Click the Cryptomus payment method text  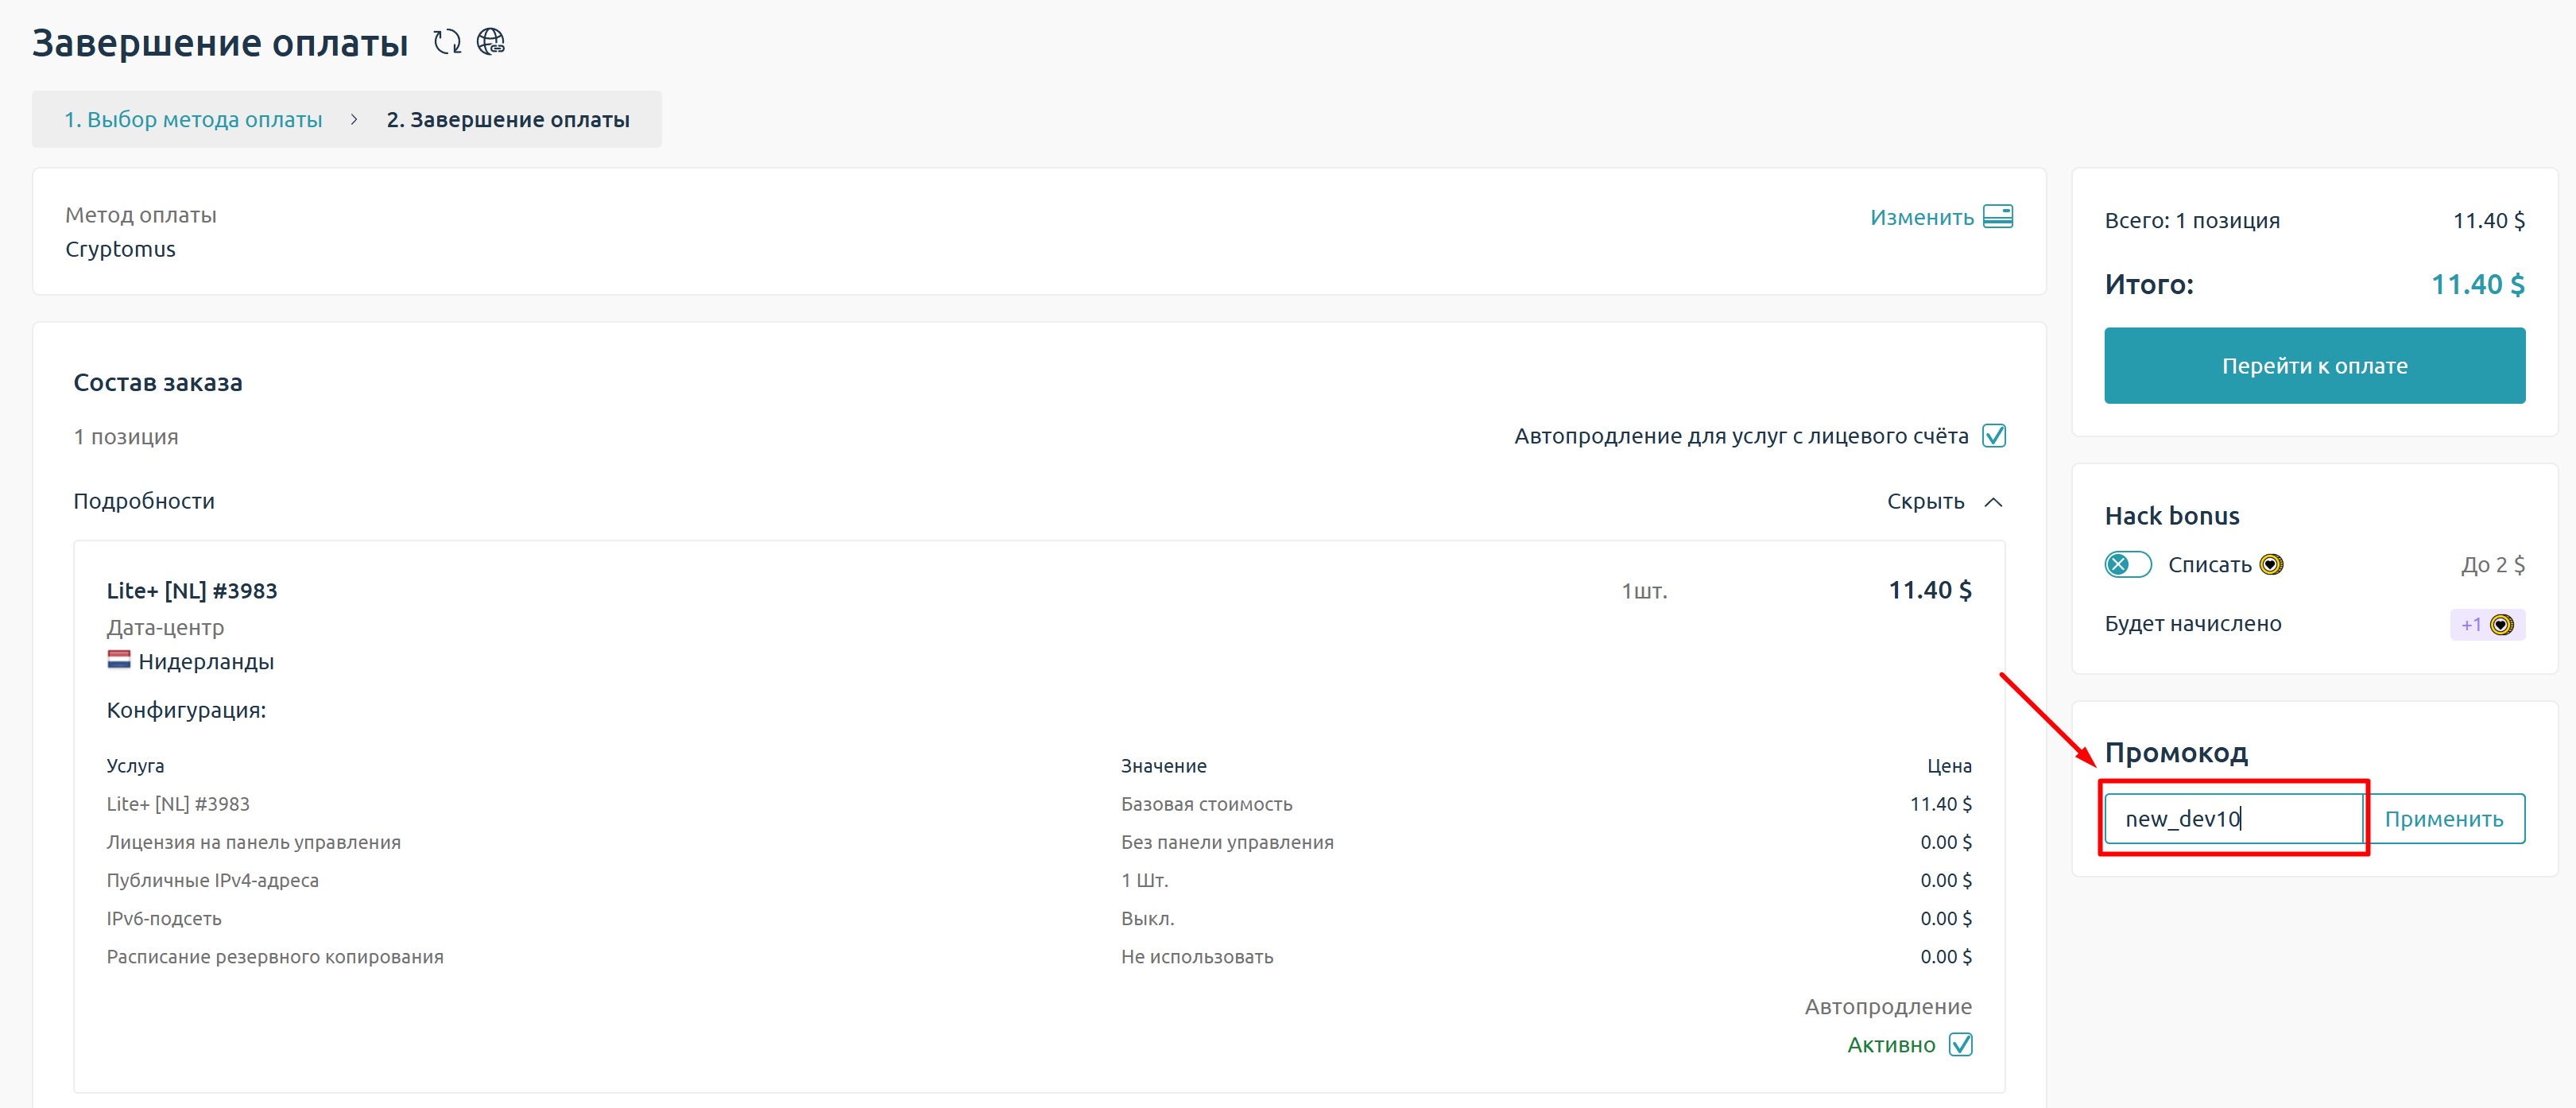coord(120,250)
